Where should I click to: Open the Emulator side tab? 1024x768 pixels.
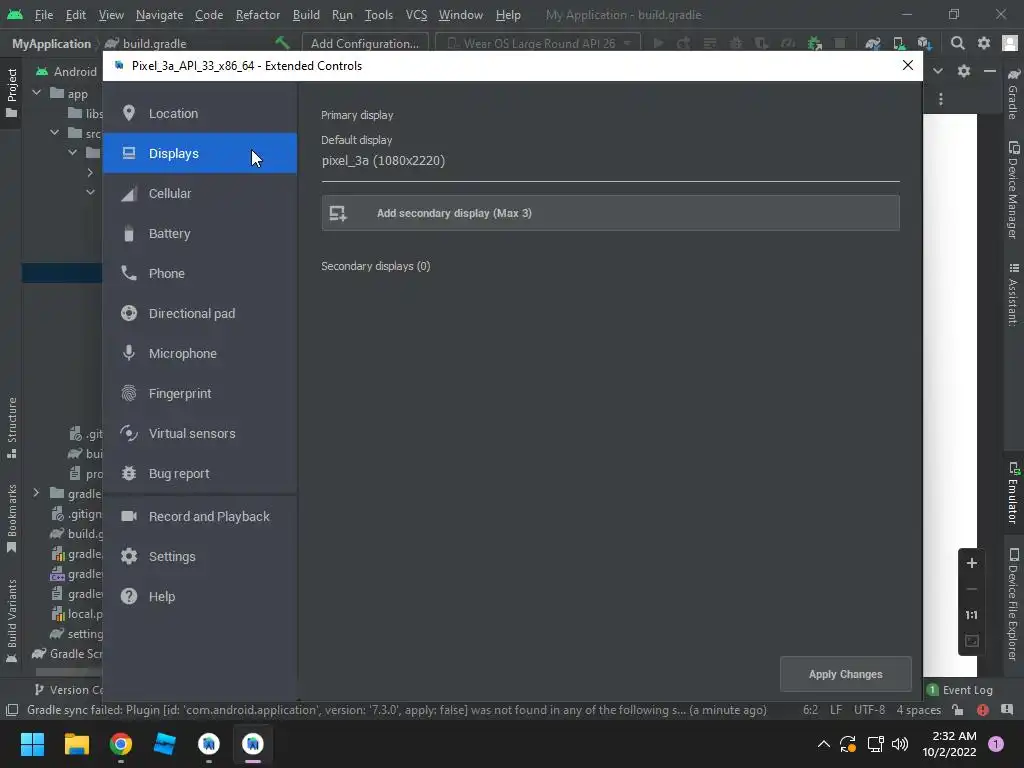(1013, 493)
